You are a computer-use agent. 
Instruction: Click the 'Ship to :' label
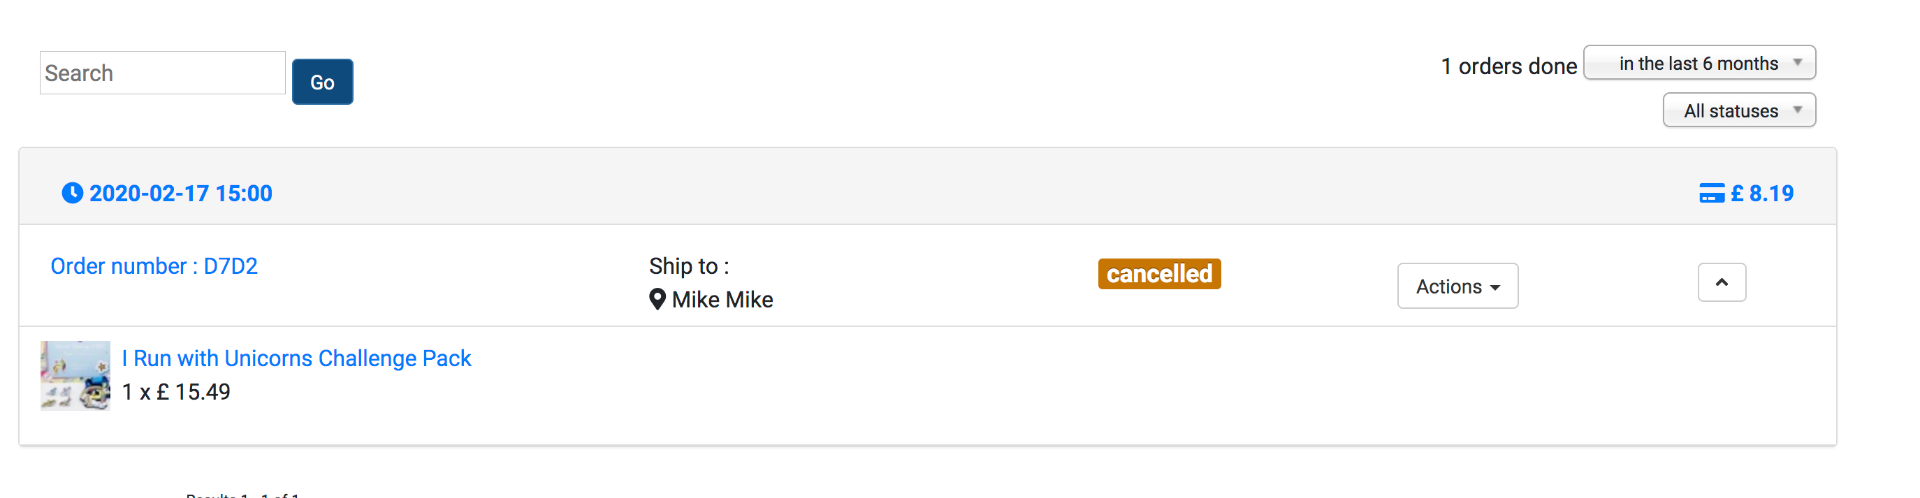pos(689,266)
